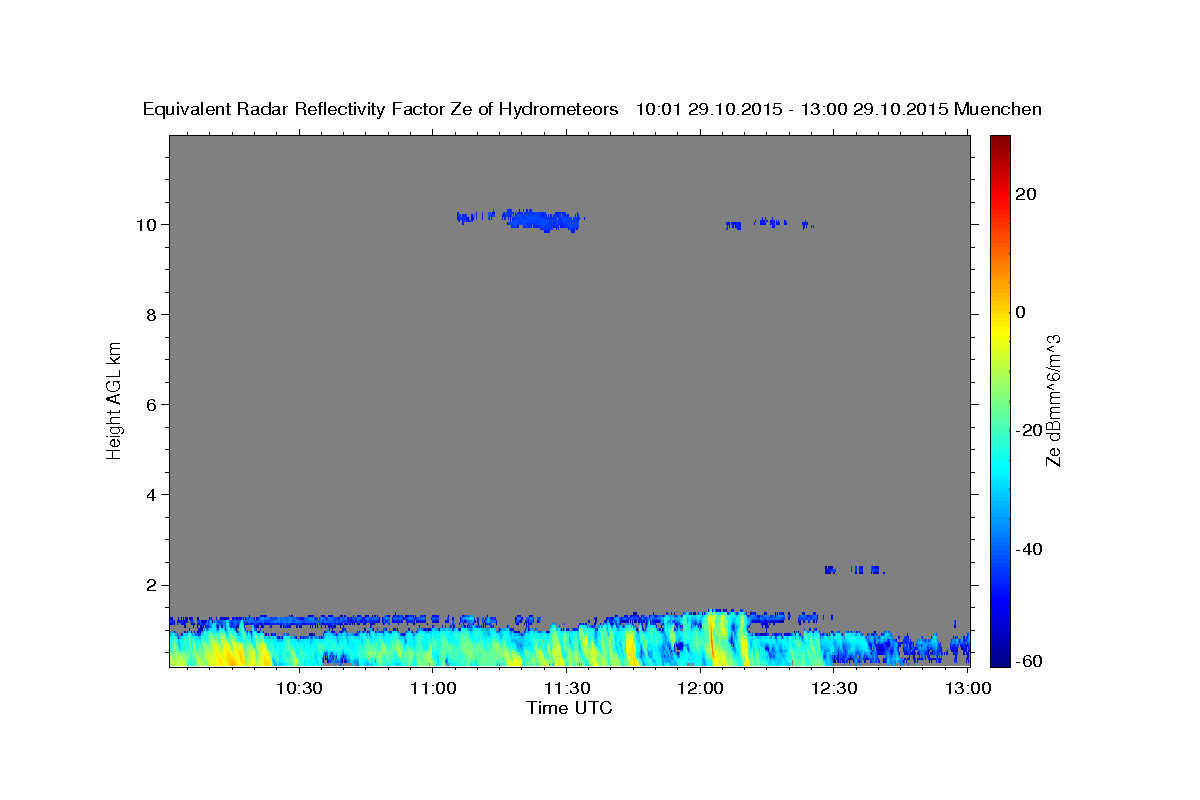Click the 12:00 time tick label
This screenshot has height=800, width=1200.
701,688
